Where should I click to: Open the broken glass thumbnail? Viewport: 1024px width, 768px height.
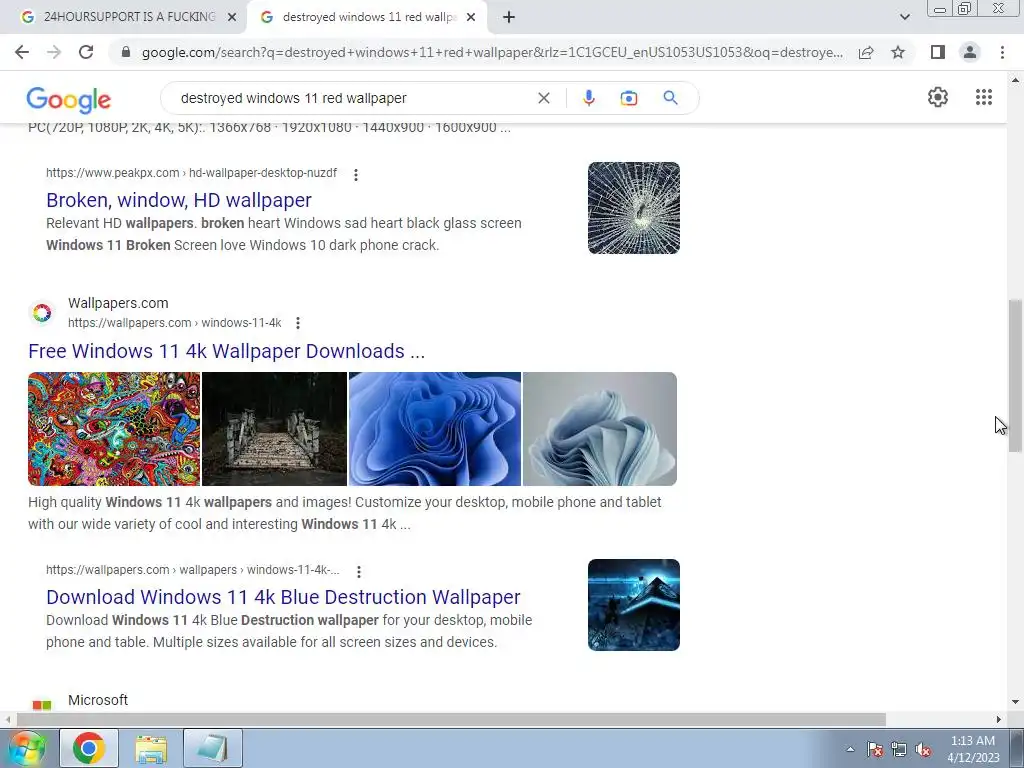point(633,208)
